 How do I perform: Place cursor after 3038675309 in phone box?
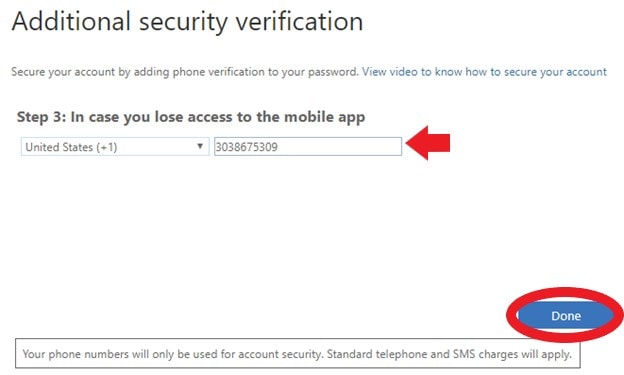click(x=279, y=147)
